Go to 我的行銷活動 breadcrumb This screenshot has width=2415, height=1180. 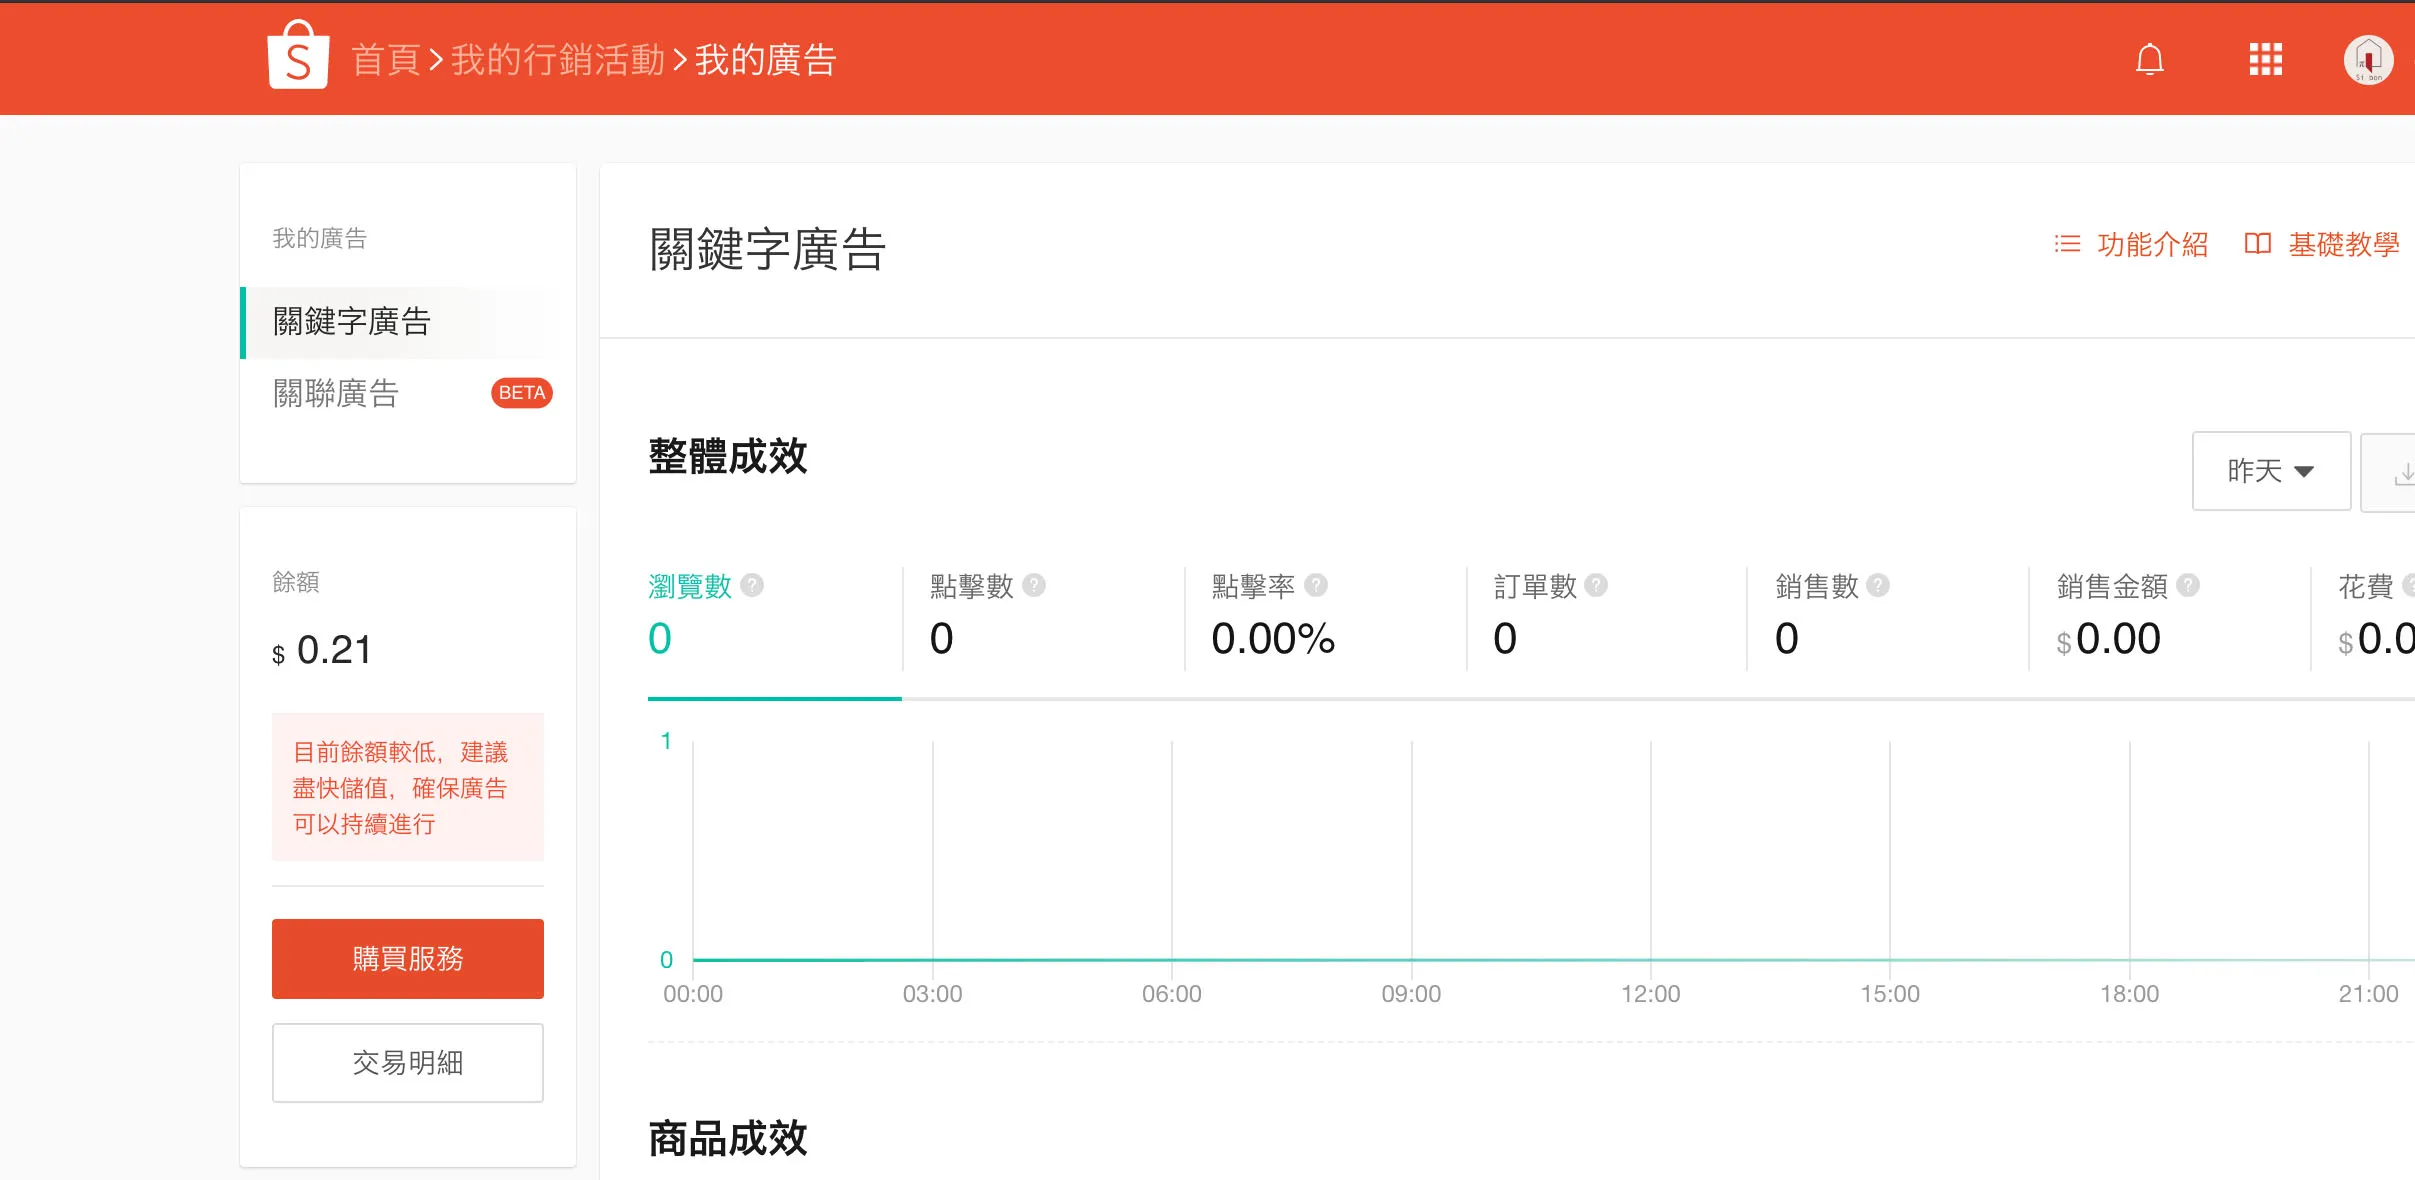[x=558, y=60]
